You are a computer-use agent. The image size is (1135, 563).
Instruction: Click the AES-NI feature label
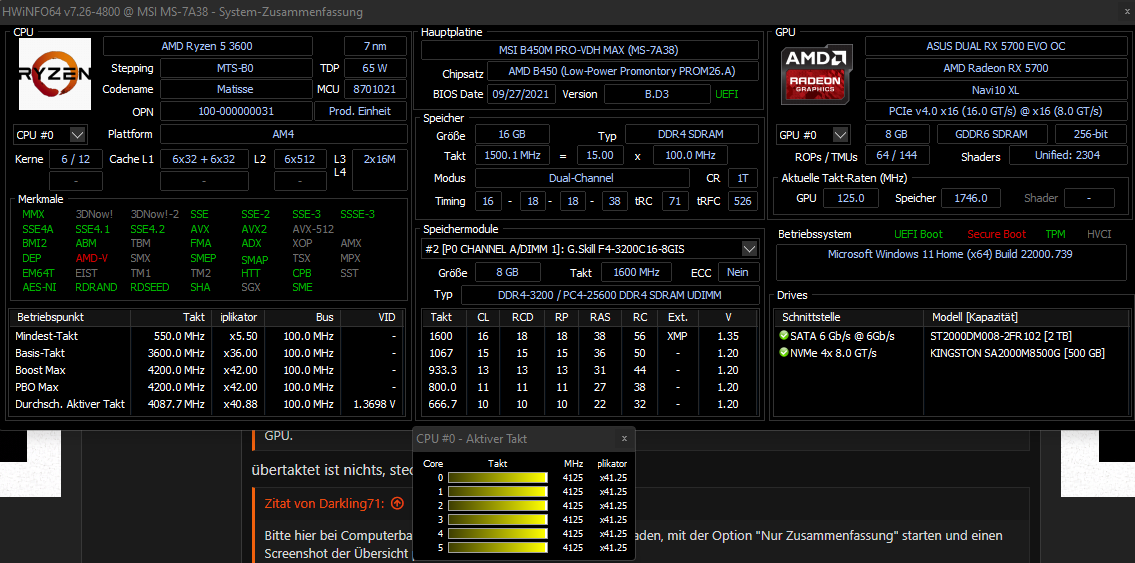(x=38, y=287)
